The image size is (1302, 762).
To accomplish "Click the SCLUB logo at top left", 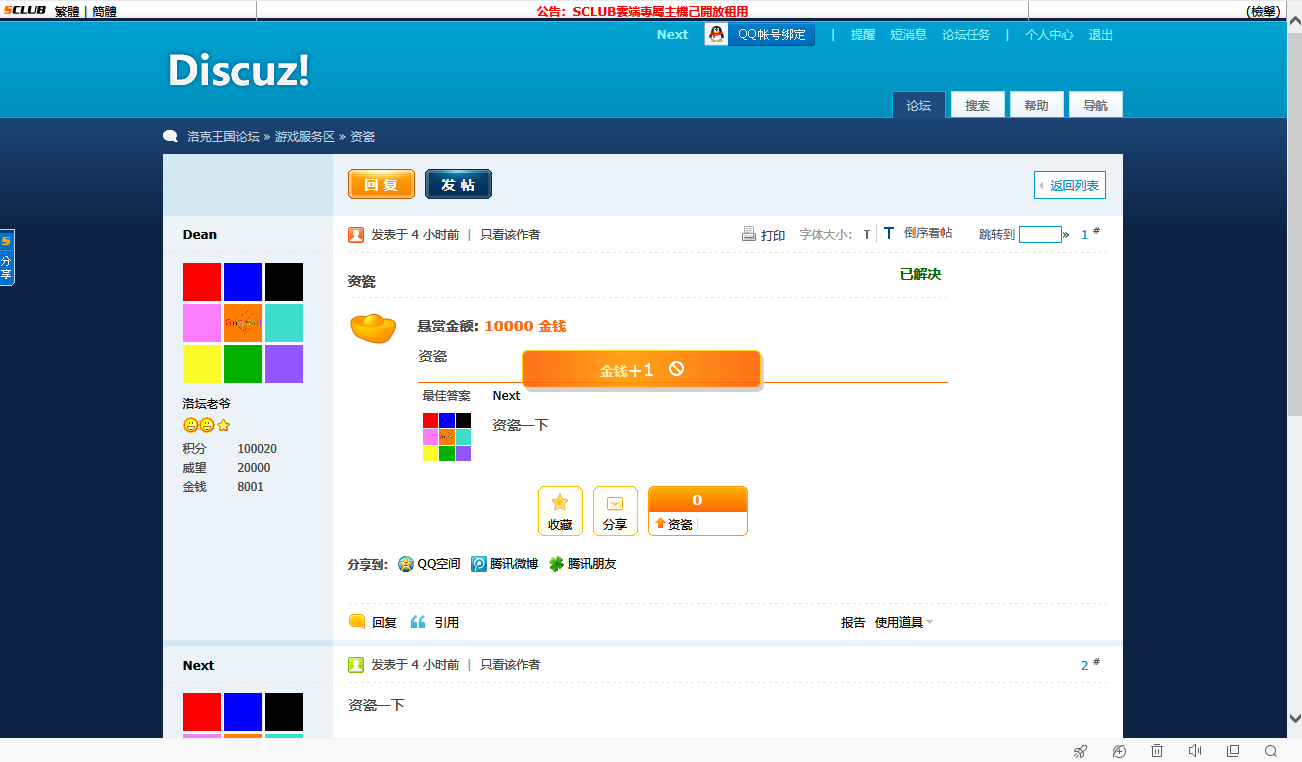I will [x=24, y=11].
